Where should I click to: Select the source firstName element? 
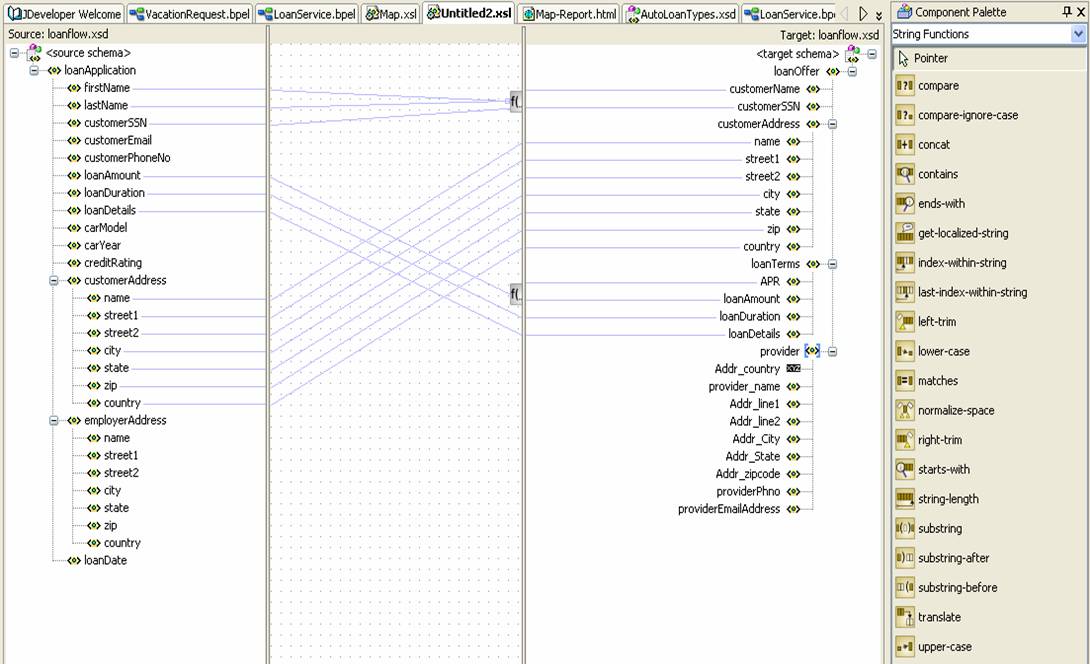pos(106,88)
